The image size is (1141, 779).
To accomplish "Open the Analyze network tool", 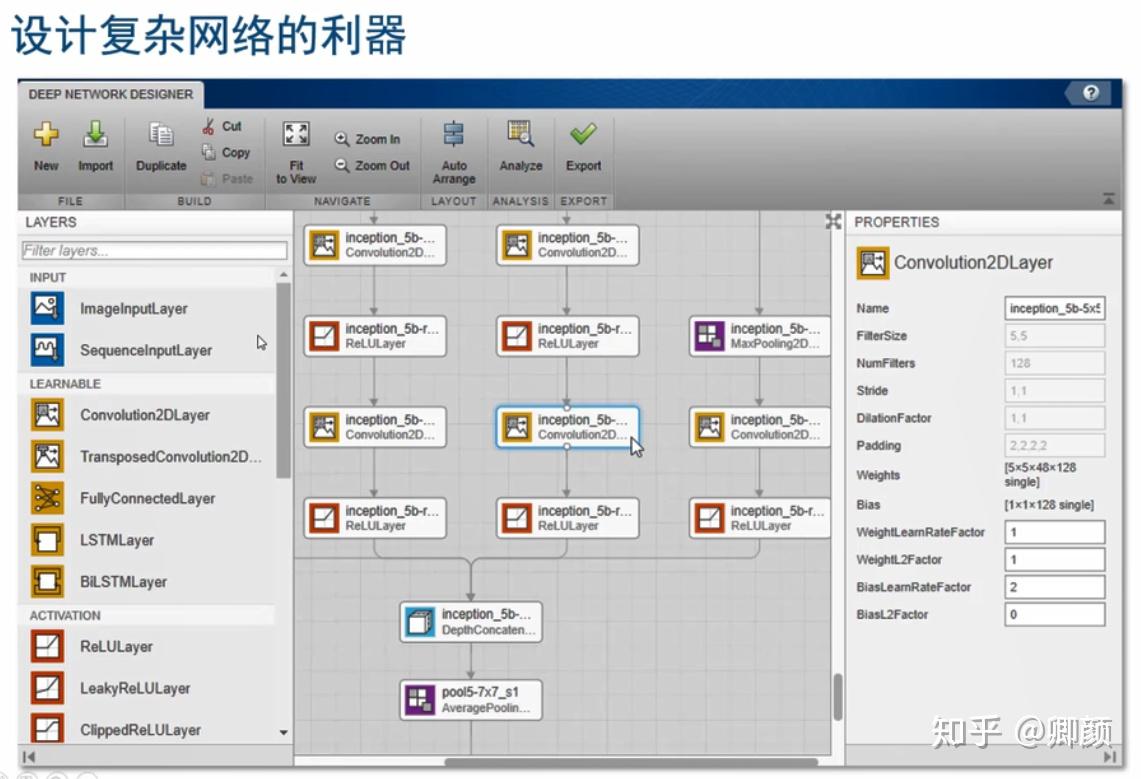I will tap(520, 140).
